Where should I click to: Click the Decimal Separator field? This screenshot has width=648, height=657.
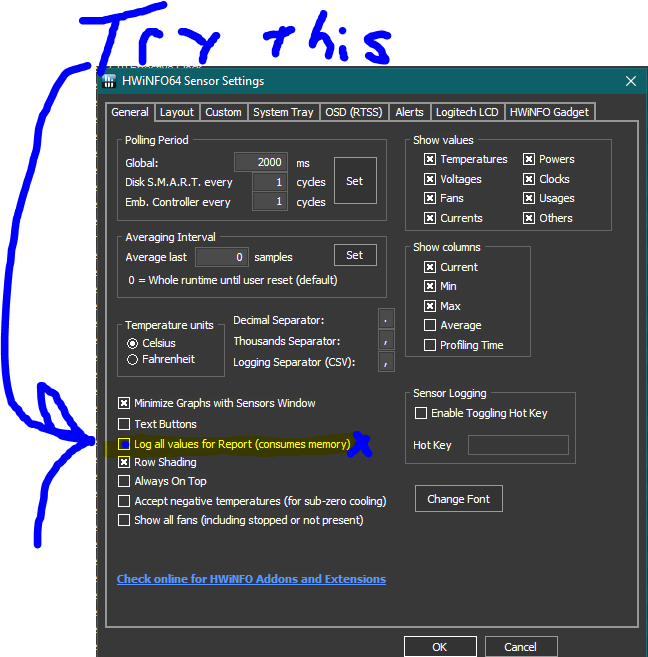386,320
